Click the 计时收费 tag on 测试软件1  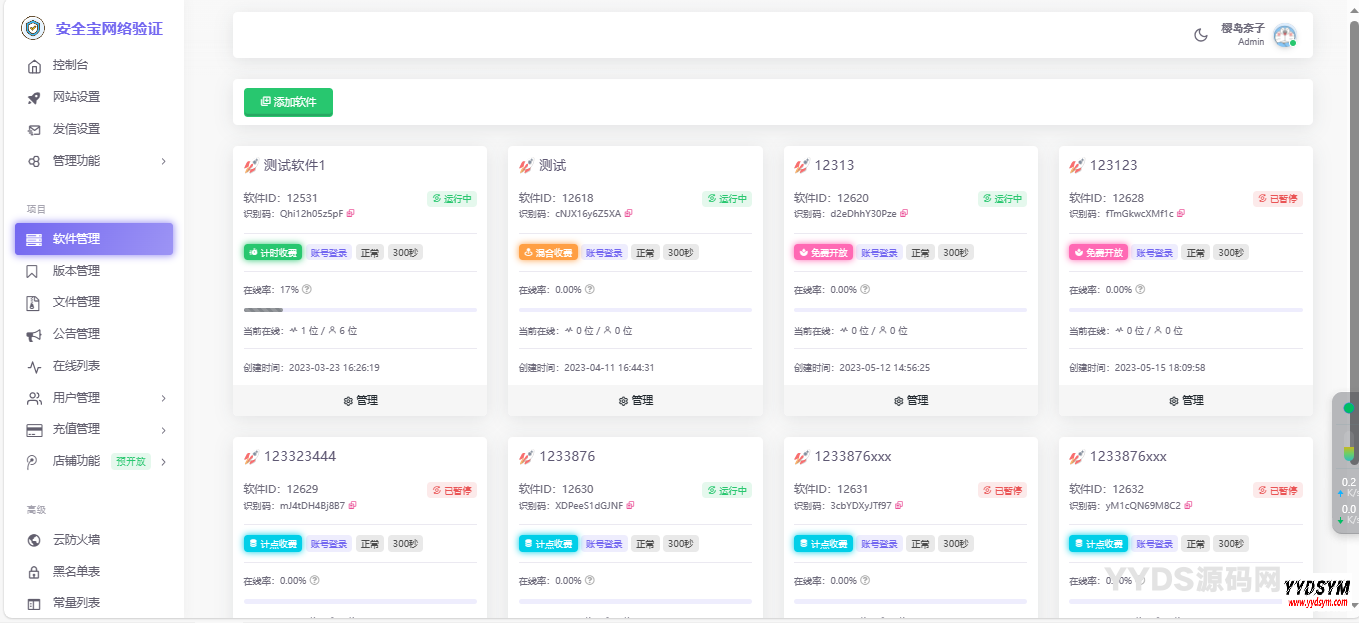(273, 253)
